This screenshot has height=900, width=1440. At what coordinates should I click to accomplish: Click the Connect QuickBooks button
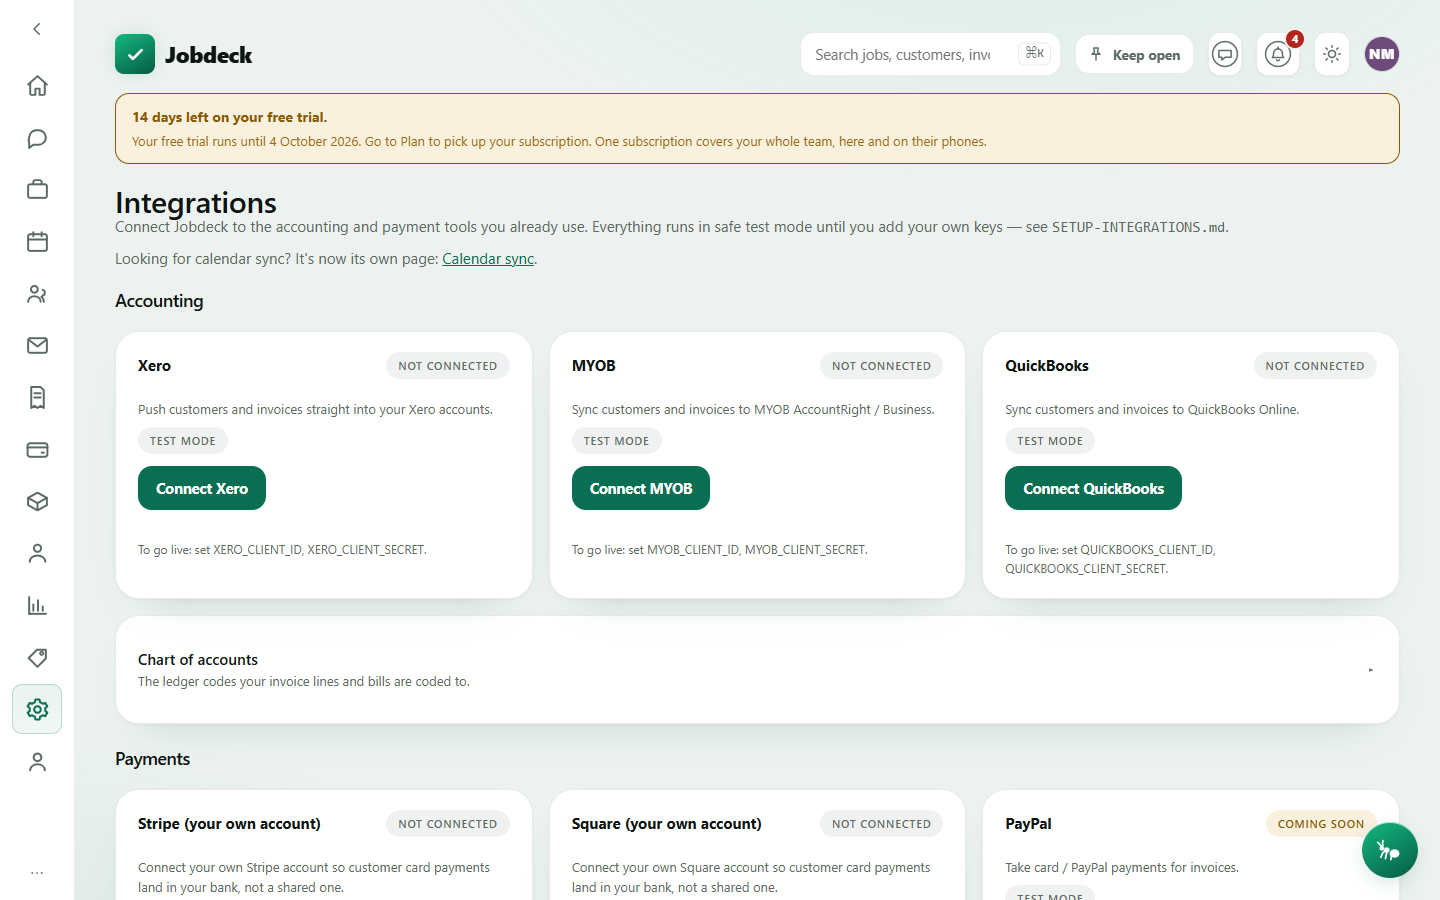point(1093,488)
